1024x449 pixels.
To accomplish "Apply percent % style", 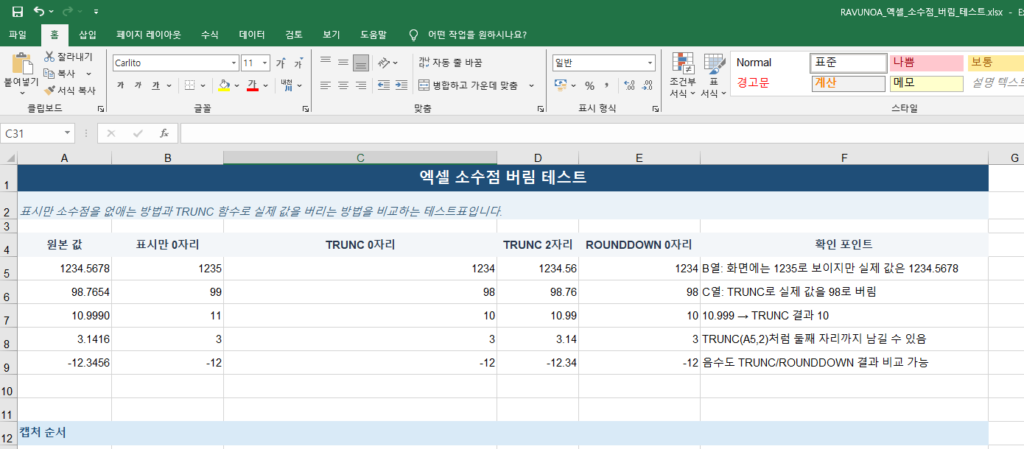I will click(589, 85).
